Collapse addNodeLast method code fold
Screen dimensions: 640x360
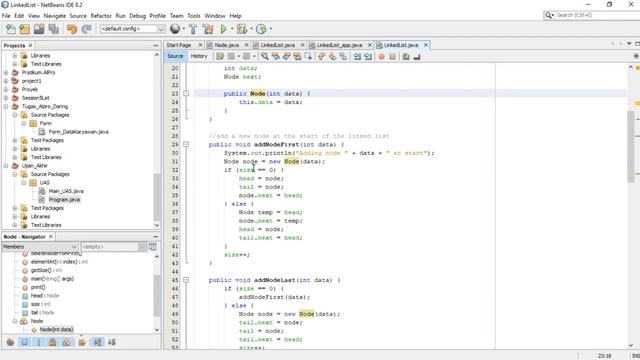pos(186,280)
